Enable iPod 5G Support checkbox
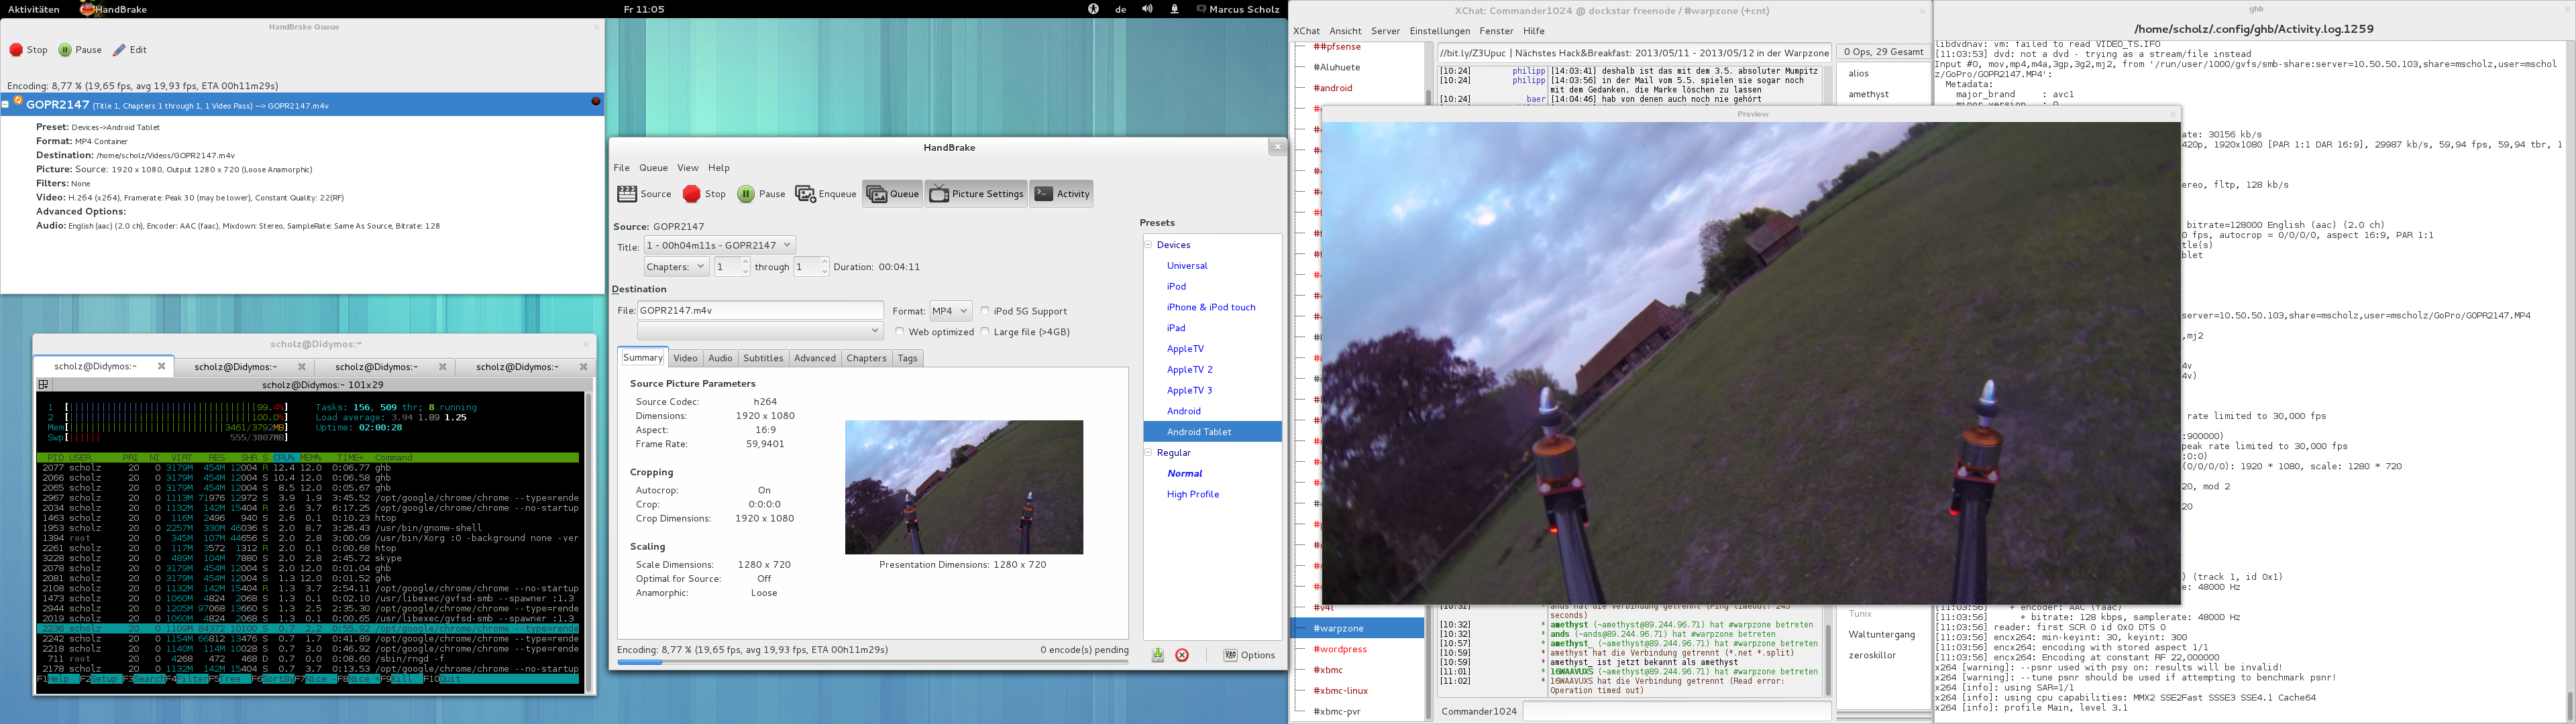This screenshot has height=724, width=2576. [985, 311]
